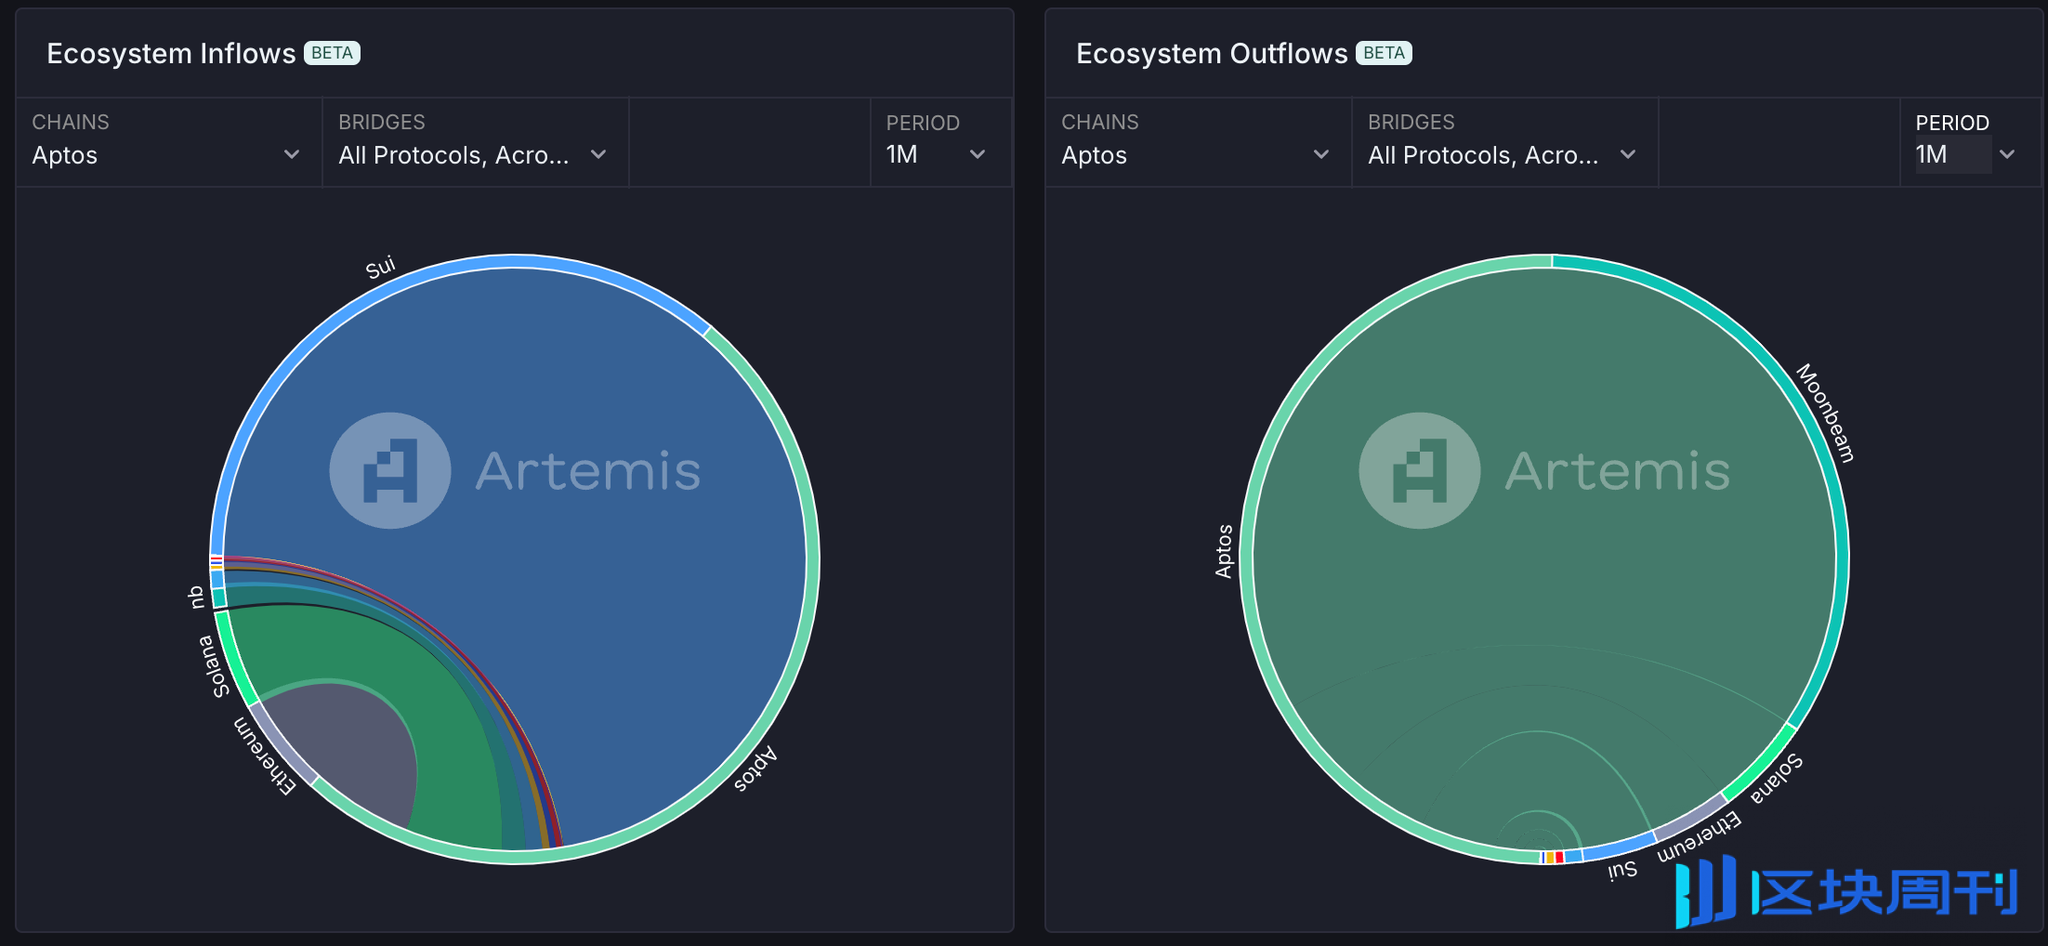Open the Period 1M dropdown in Ecosystem Inflows
2048x946 pixels.
coord(939,142)
